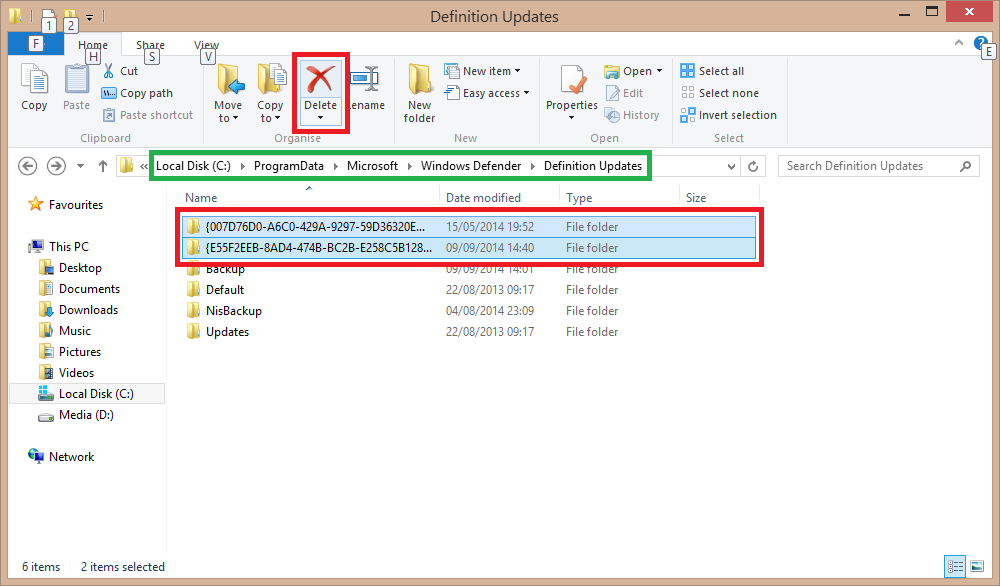Click the Properties icon
This screenshot has height=586, width=1000.
coord(572,80)
